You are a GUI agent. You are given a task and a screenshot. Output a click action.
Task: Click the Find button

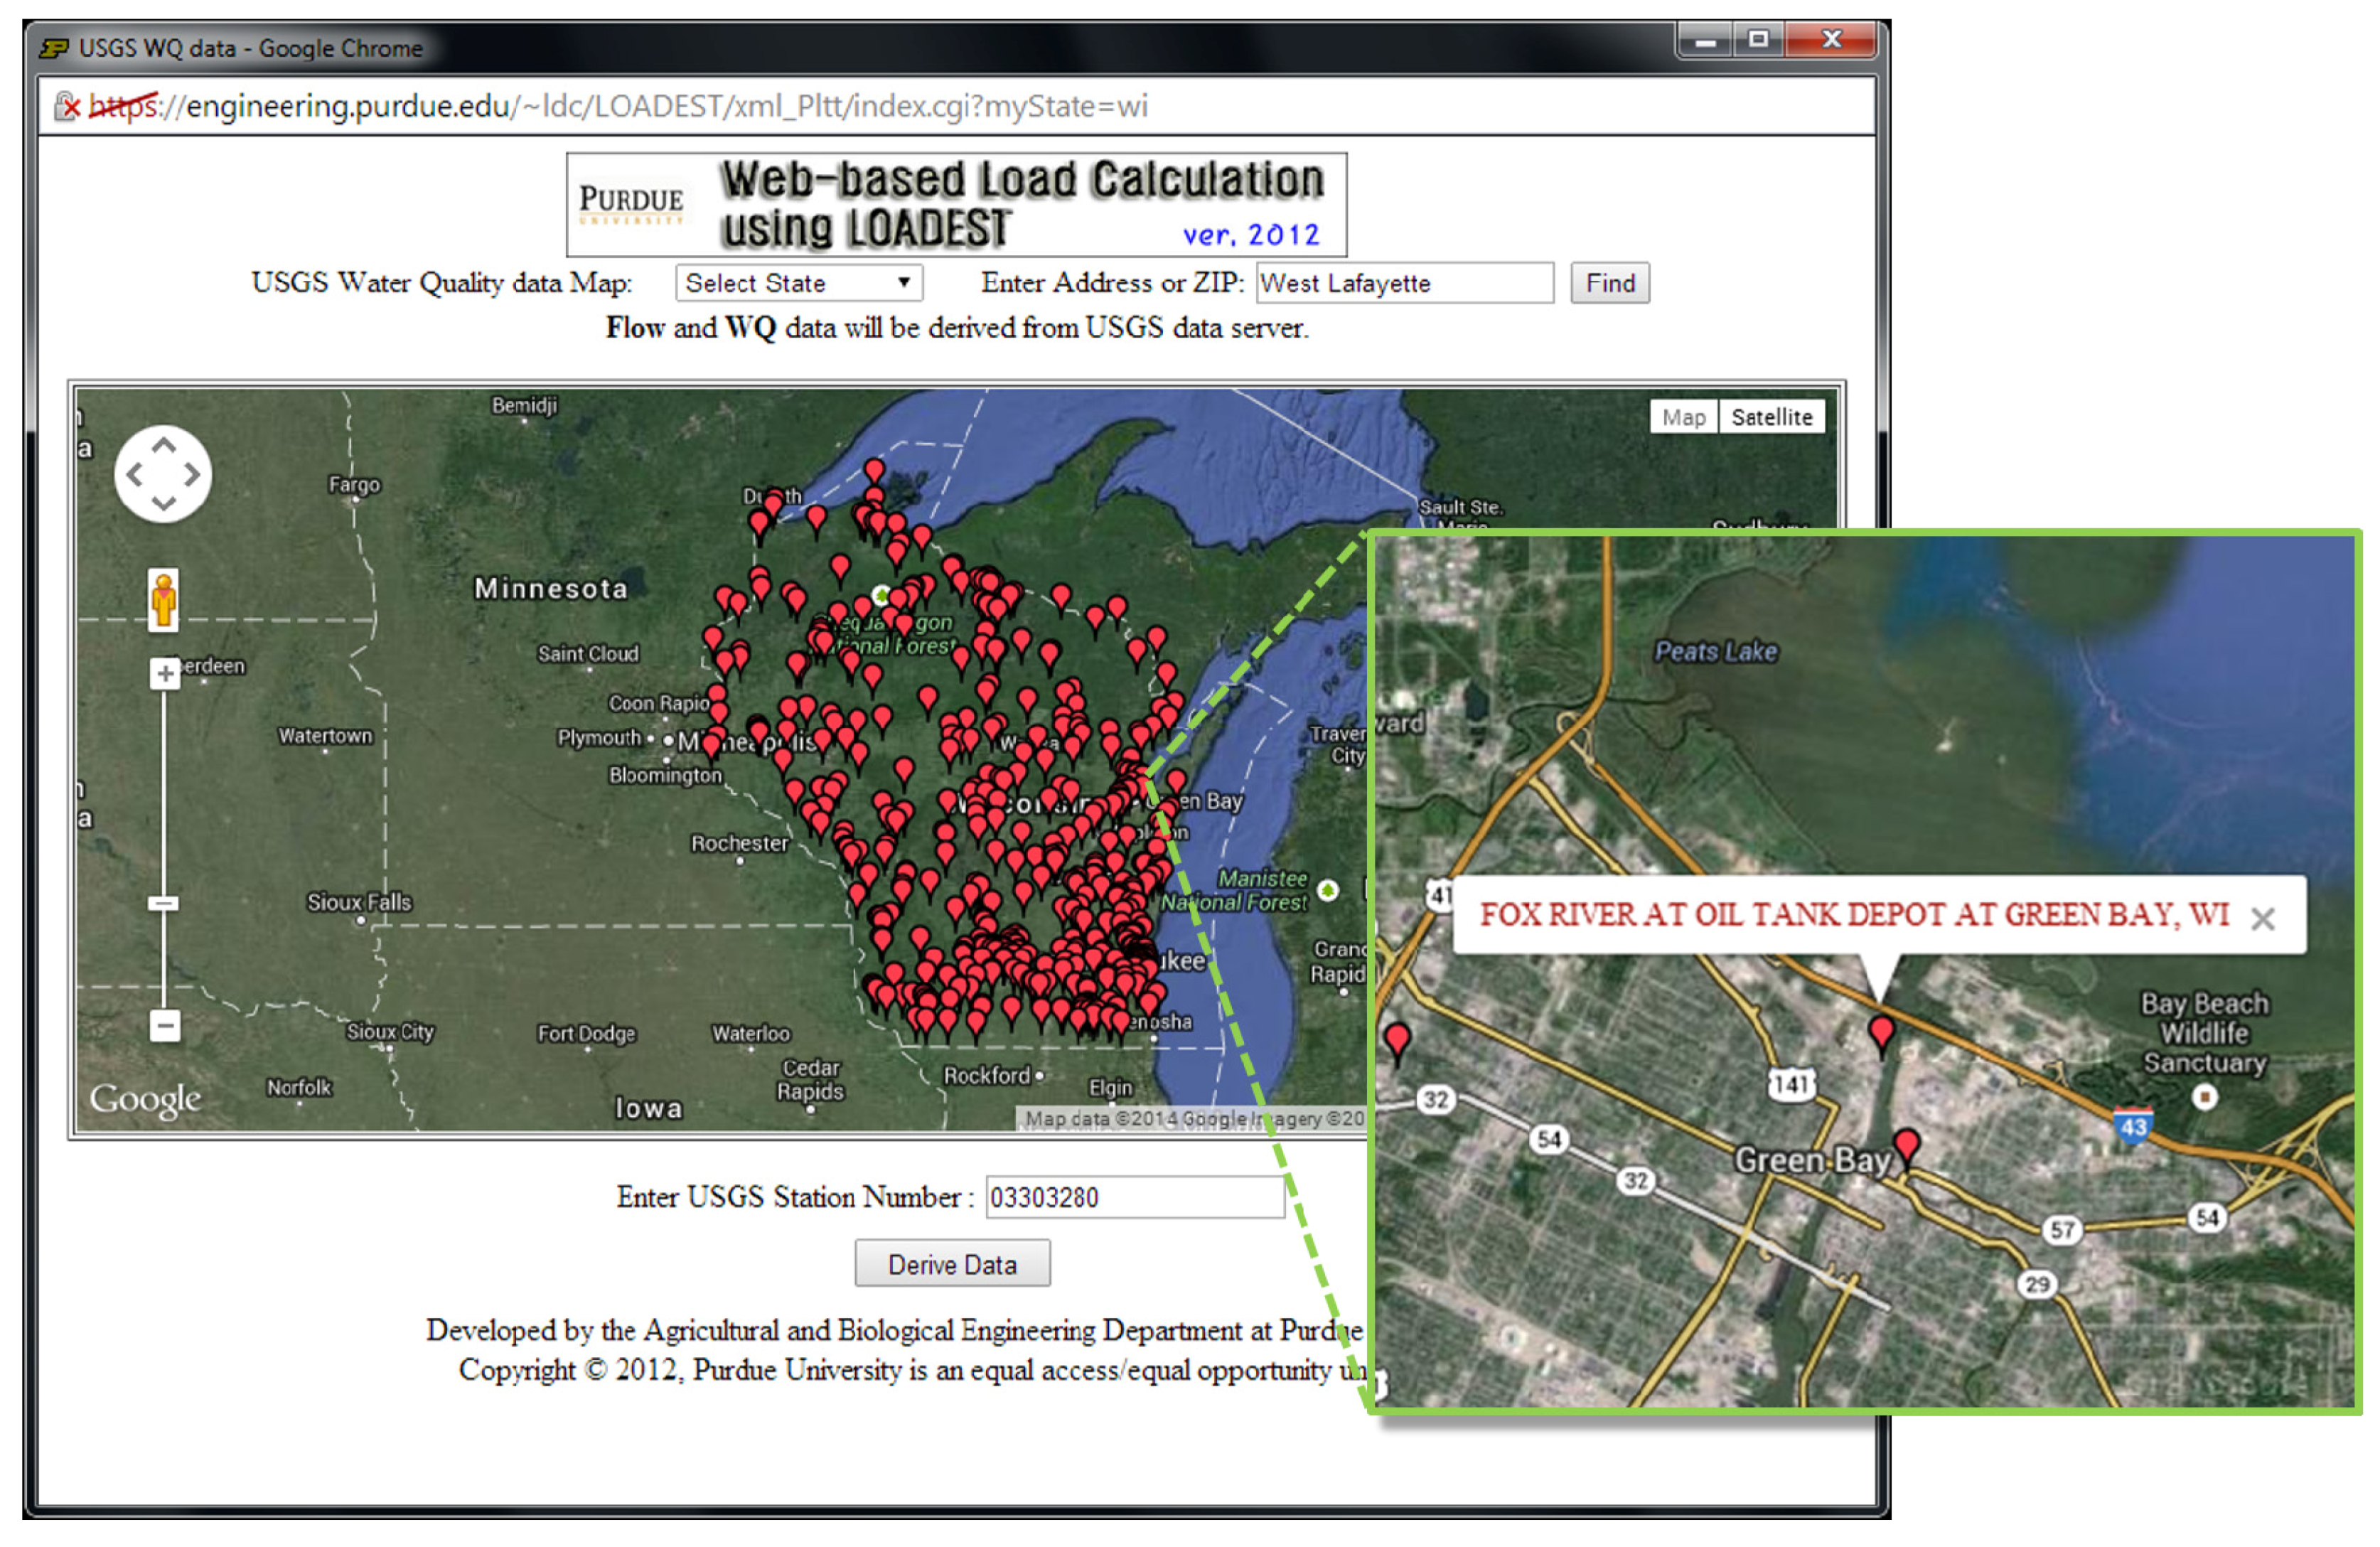tap(1610, 283)
